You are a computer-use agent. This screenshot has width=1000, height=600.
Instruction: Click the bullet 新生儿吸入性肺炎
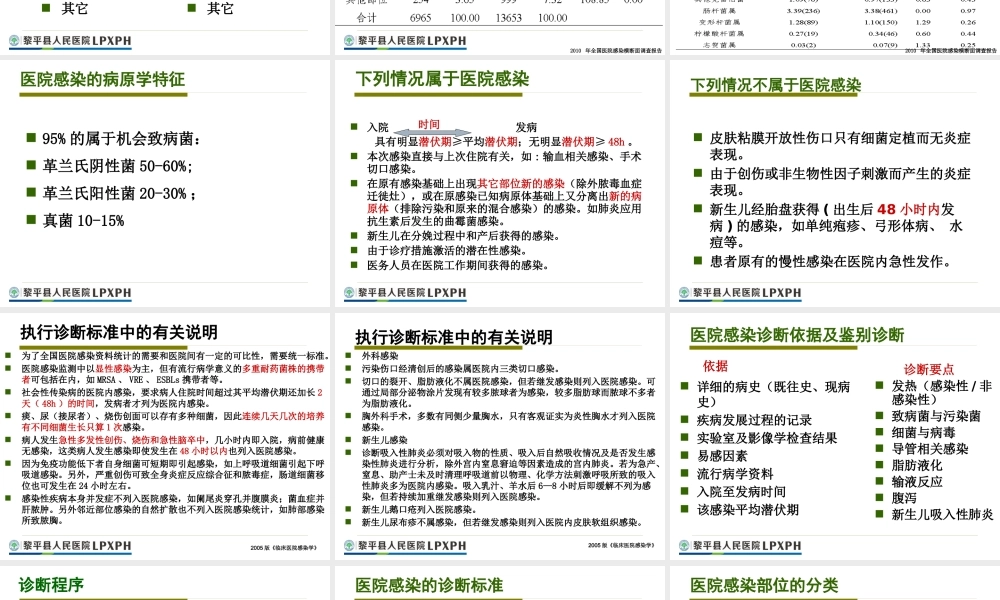click(x=942, y=515)
